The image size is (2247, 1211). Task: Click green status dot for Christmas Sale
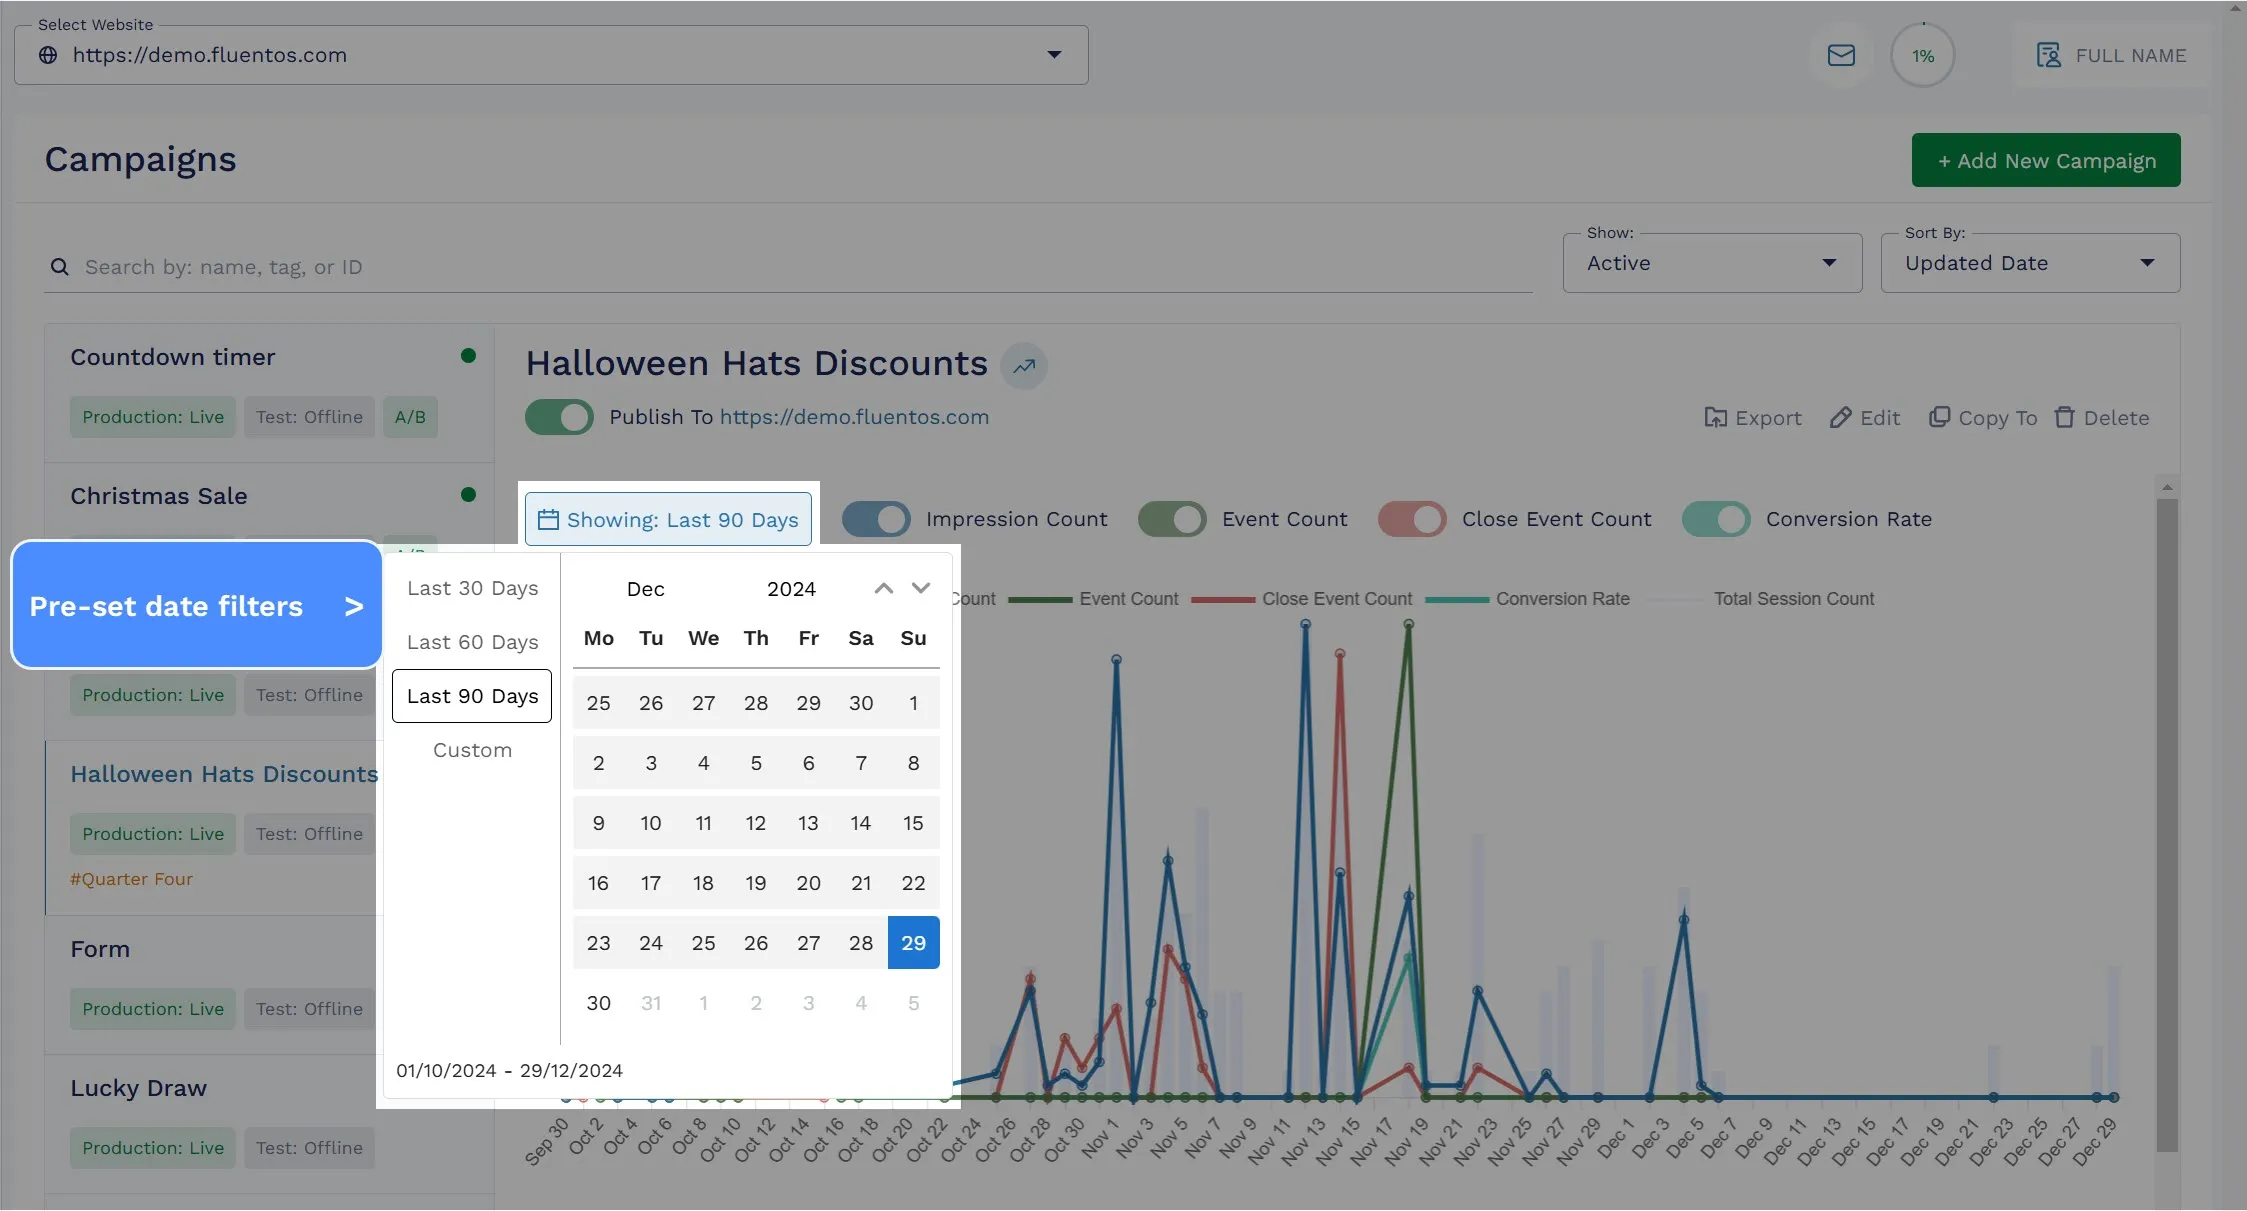tap(468, 495)
